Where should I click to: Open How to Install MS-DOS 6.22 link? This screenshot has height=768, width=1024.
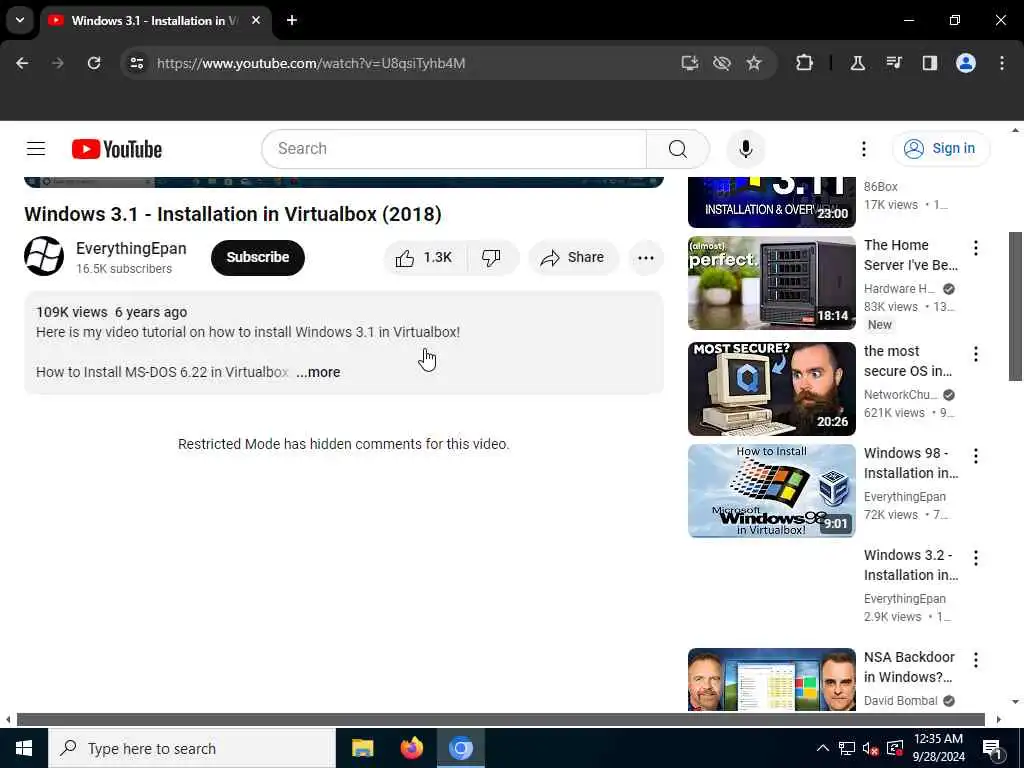162,372
